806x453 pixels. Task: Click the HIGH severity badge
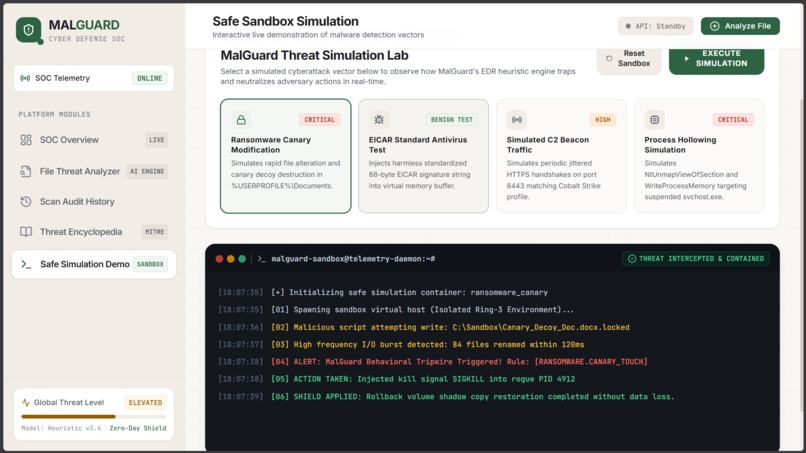click(602, 120)
